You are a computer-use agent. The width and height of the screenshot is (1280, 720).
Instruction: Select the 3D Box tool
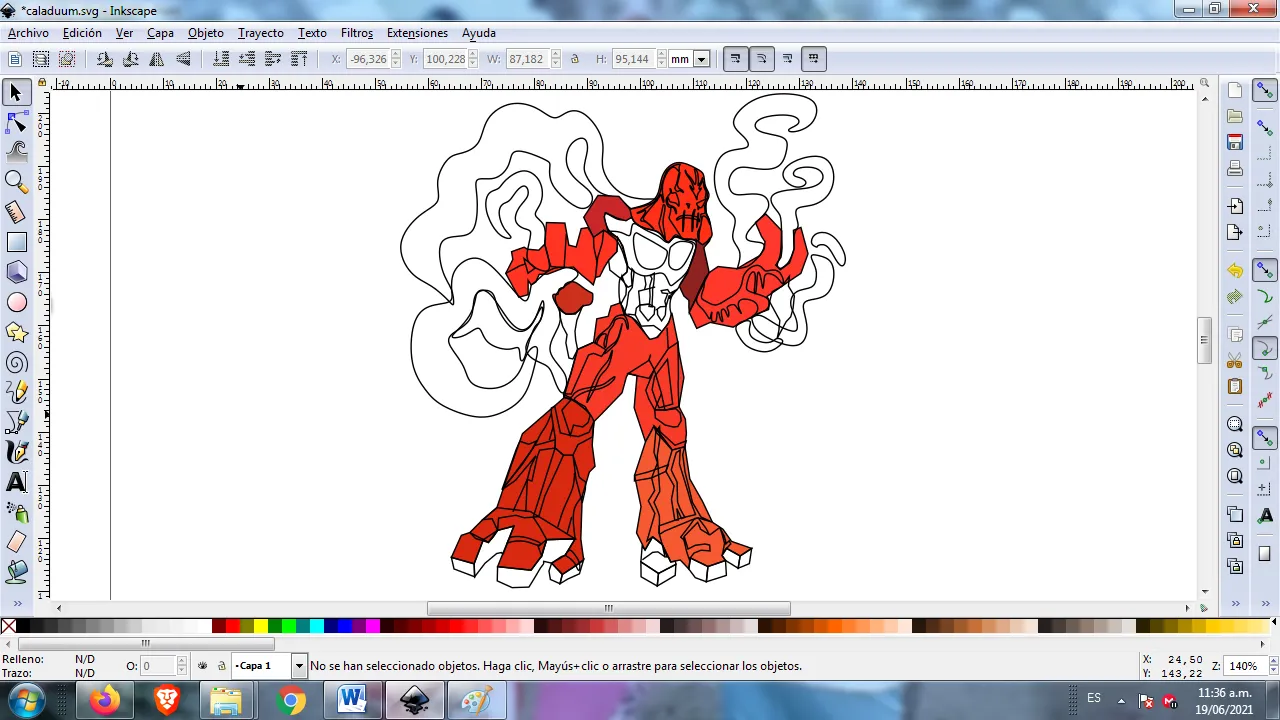point(16,272)
